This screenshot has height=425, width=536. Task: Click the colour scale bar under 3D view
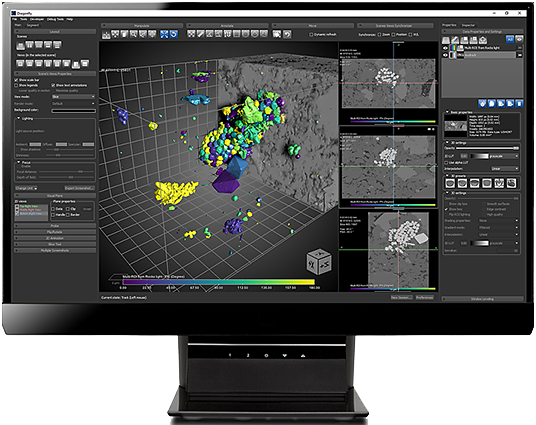coord(218,282)
